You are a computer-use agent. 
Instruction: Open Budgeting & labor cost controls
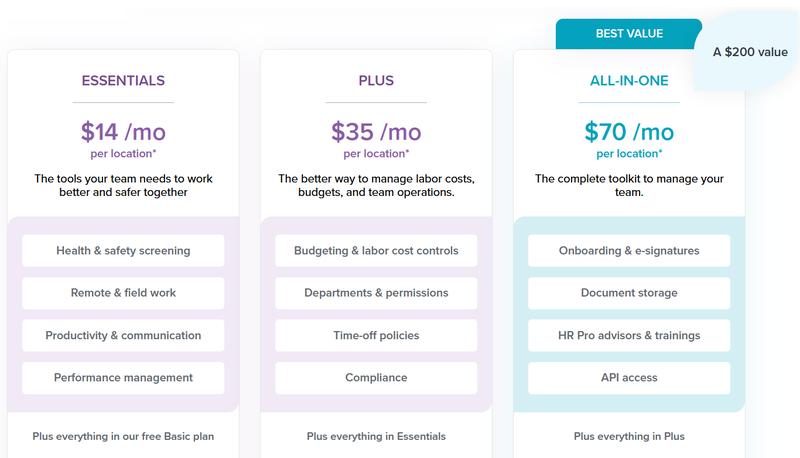pyautogui.click(x=376, y=250)
